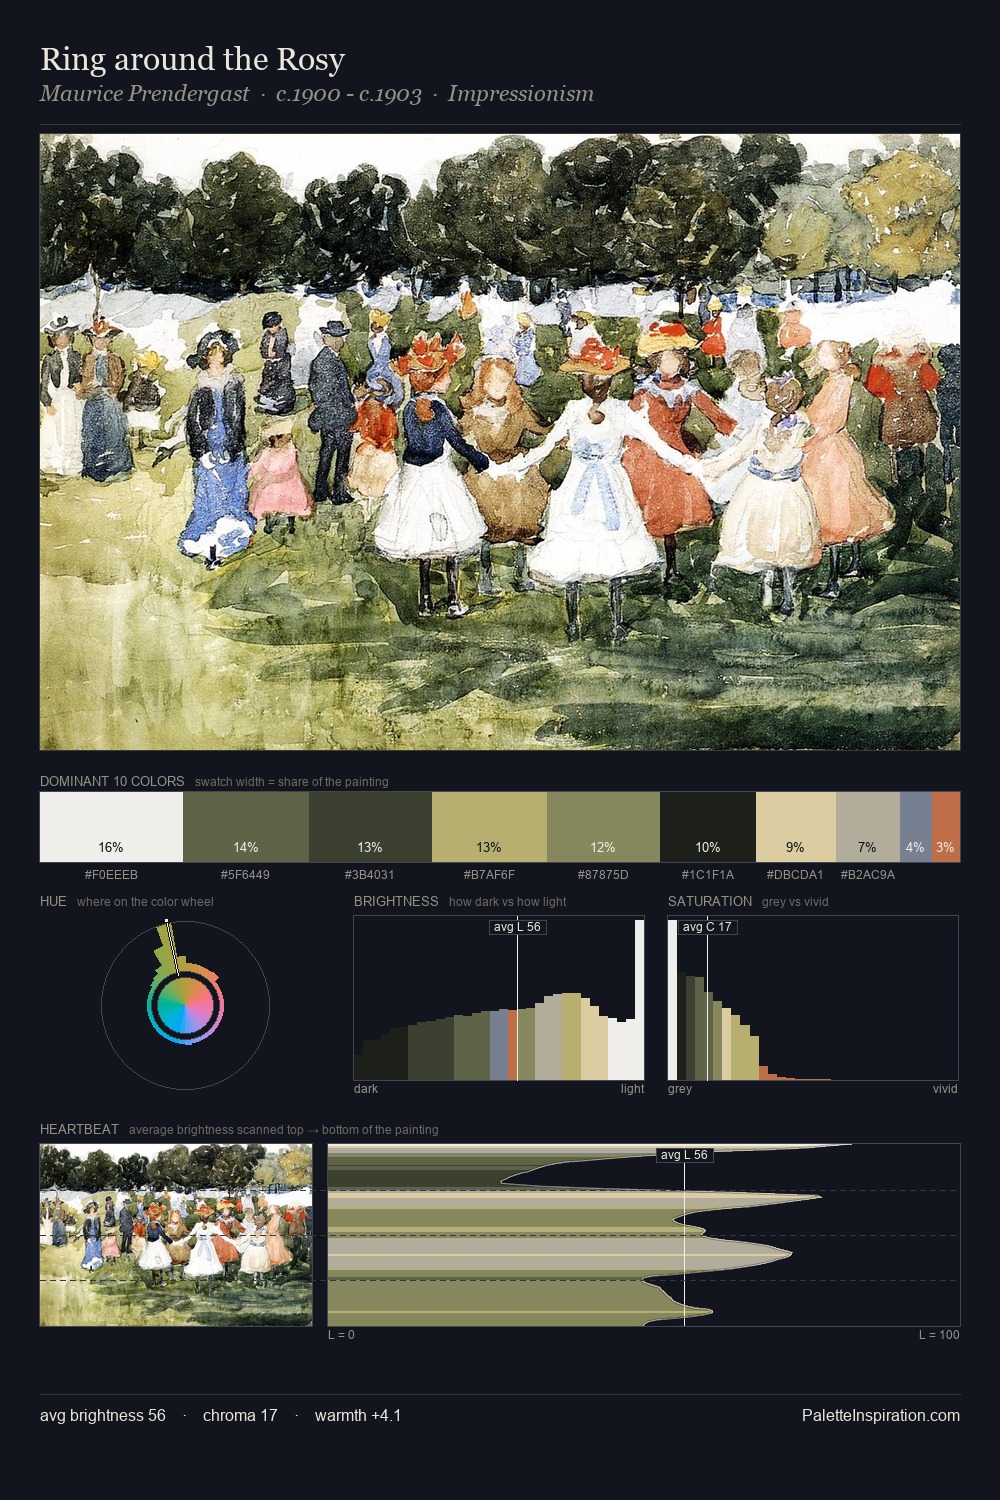Click the "BRIGHTNESS" section heading
The image size is (1000, 1500).
(396, 901)
